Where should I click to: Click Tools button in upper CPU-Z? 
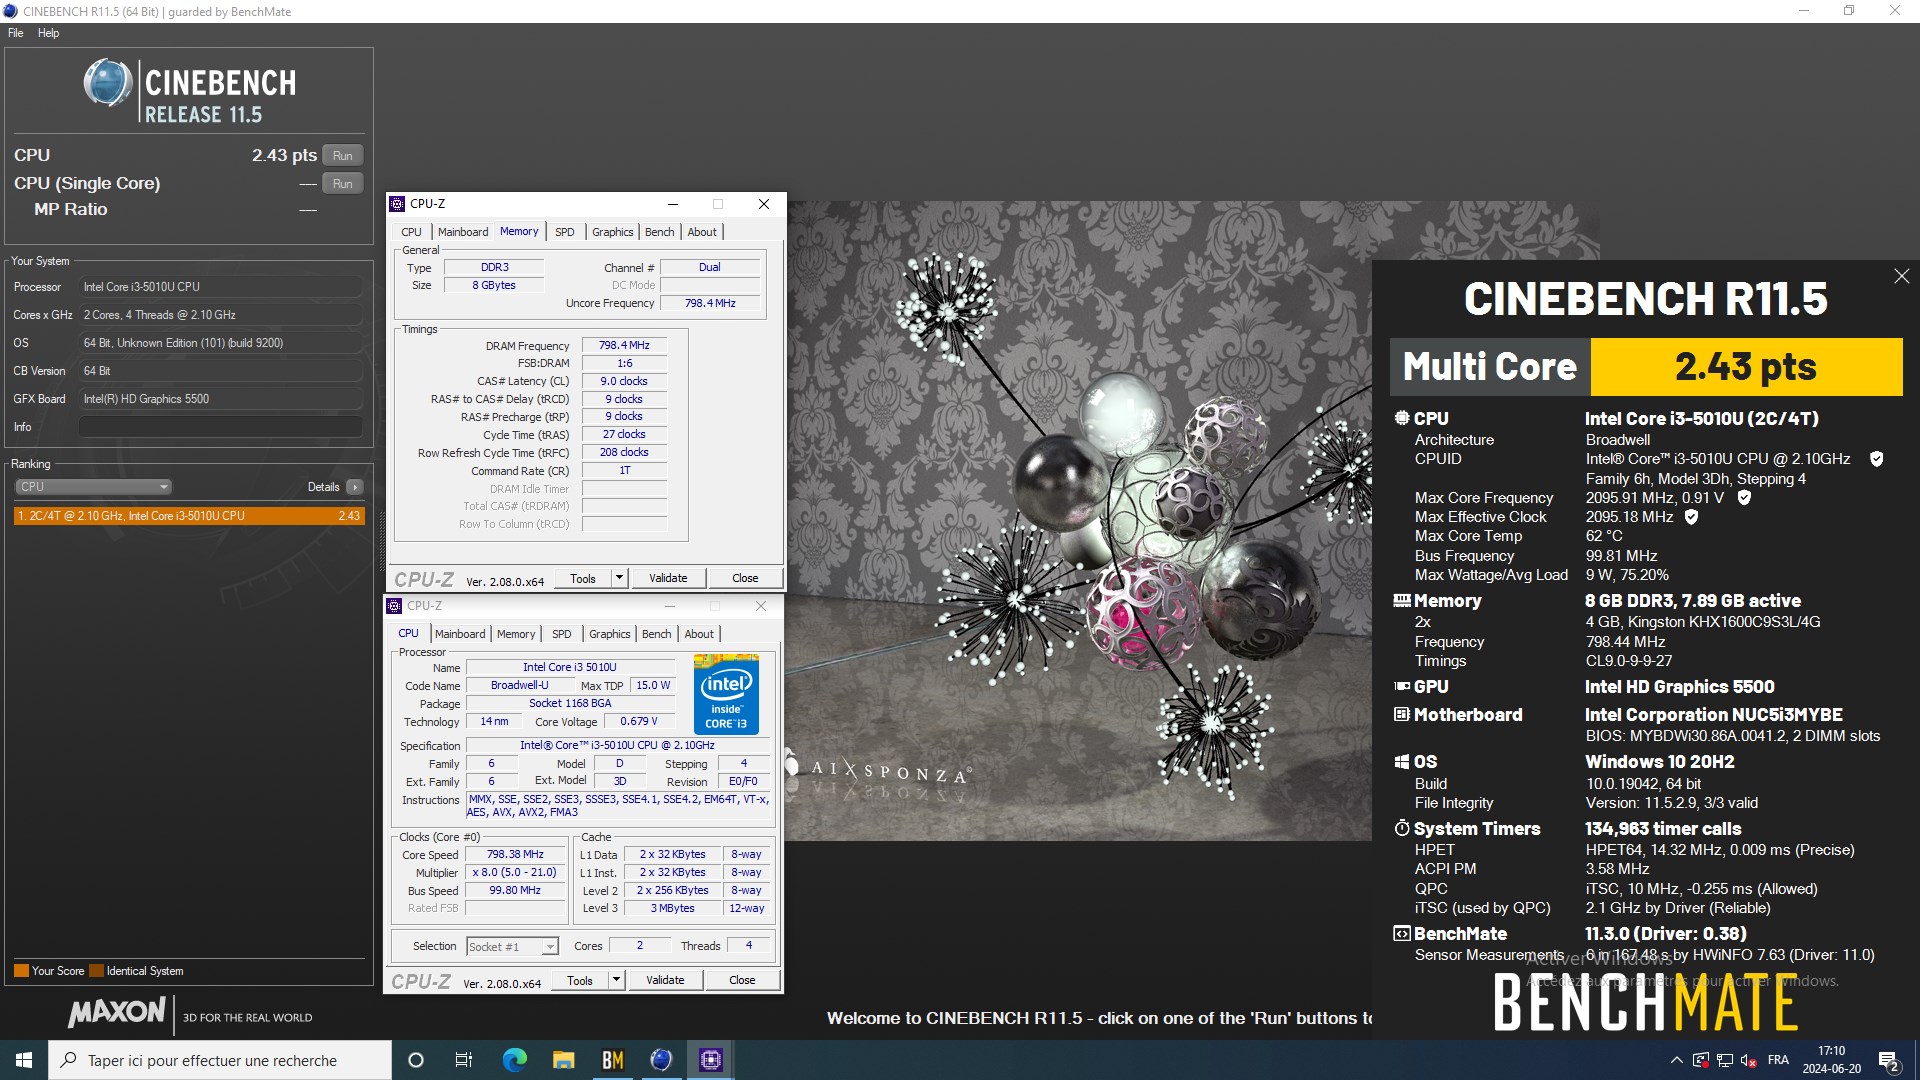tap(583, 579)
